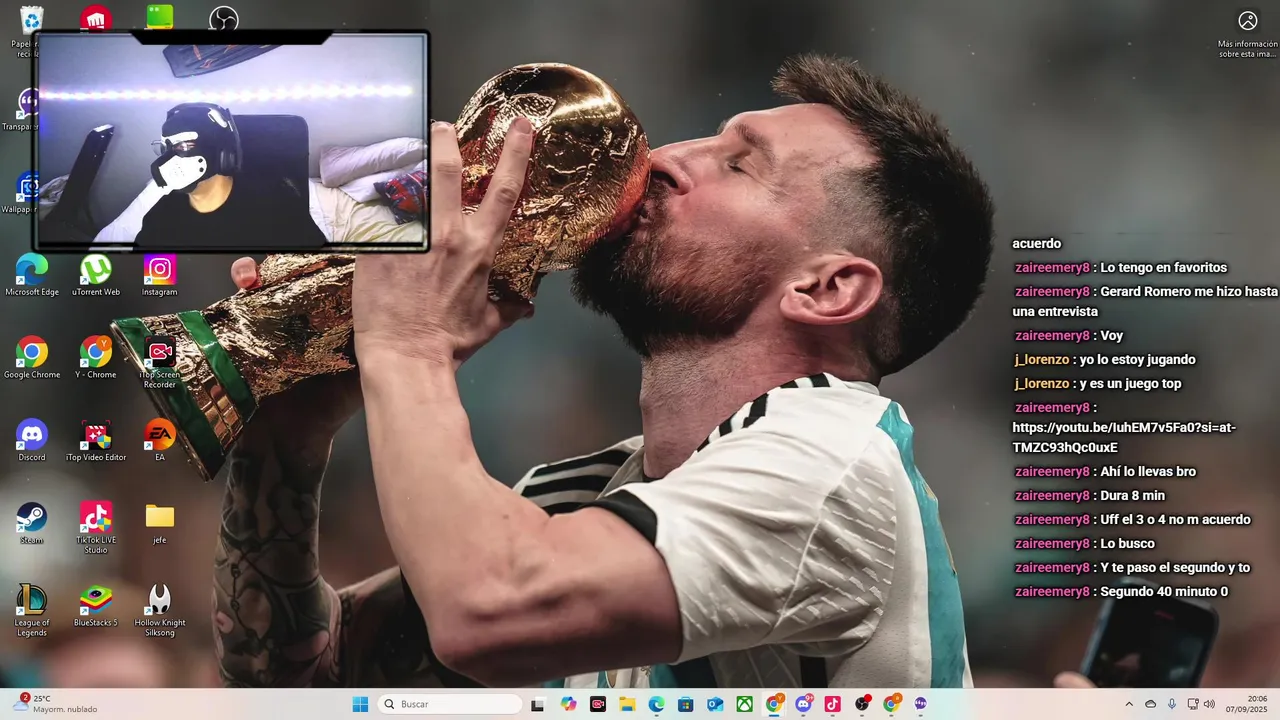Click the zaireemery8 message "Voy"
This screenshot has width=1280, height=720.
[x=1111, y=335]
